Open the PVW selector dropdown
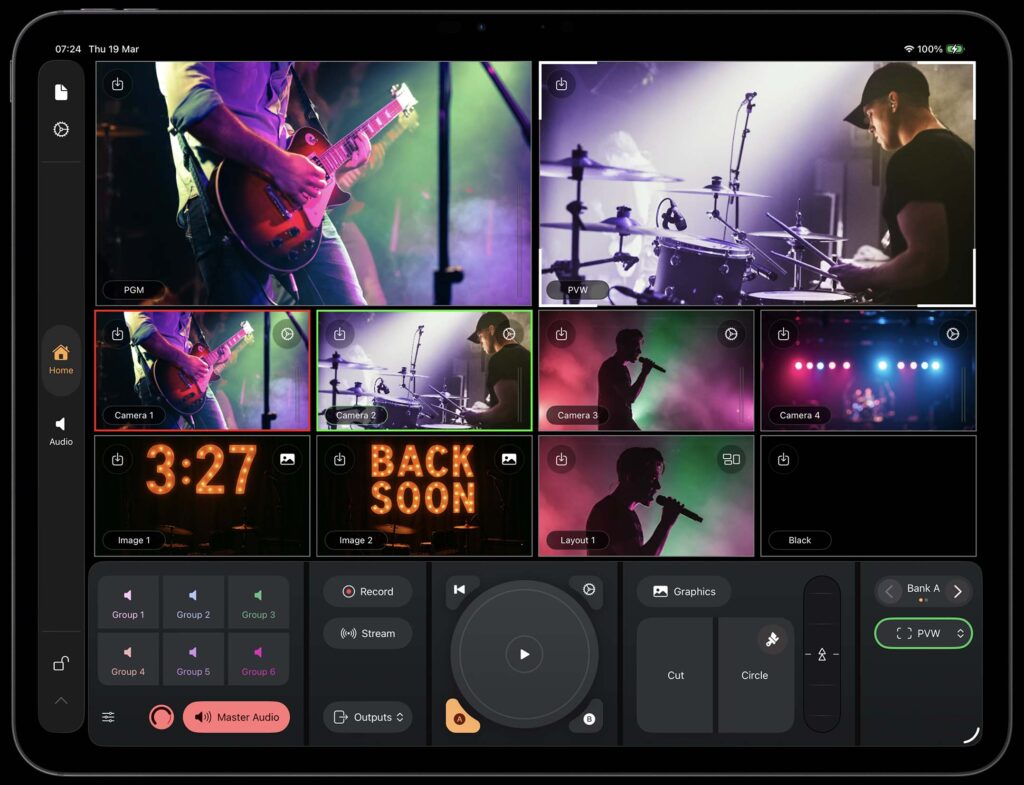Viewport: 1024px width, 785px height. 922,633
